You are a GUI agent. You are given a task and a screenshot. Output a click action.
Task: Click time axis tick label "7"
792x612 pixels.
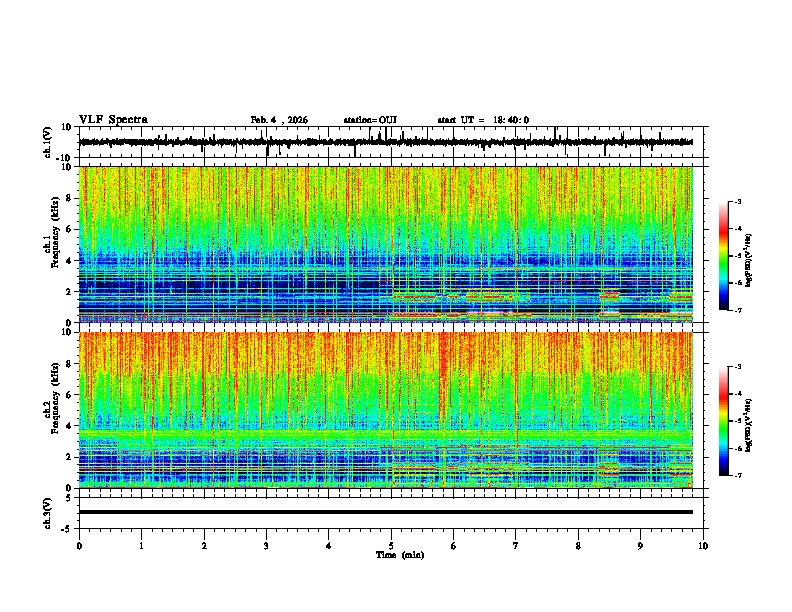coord(516,546)
